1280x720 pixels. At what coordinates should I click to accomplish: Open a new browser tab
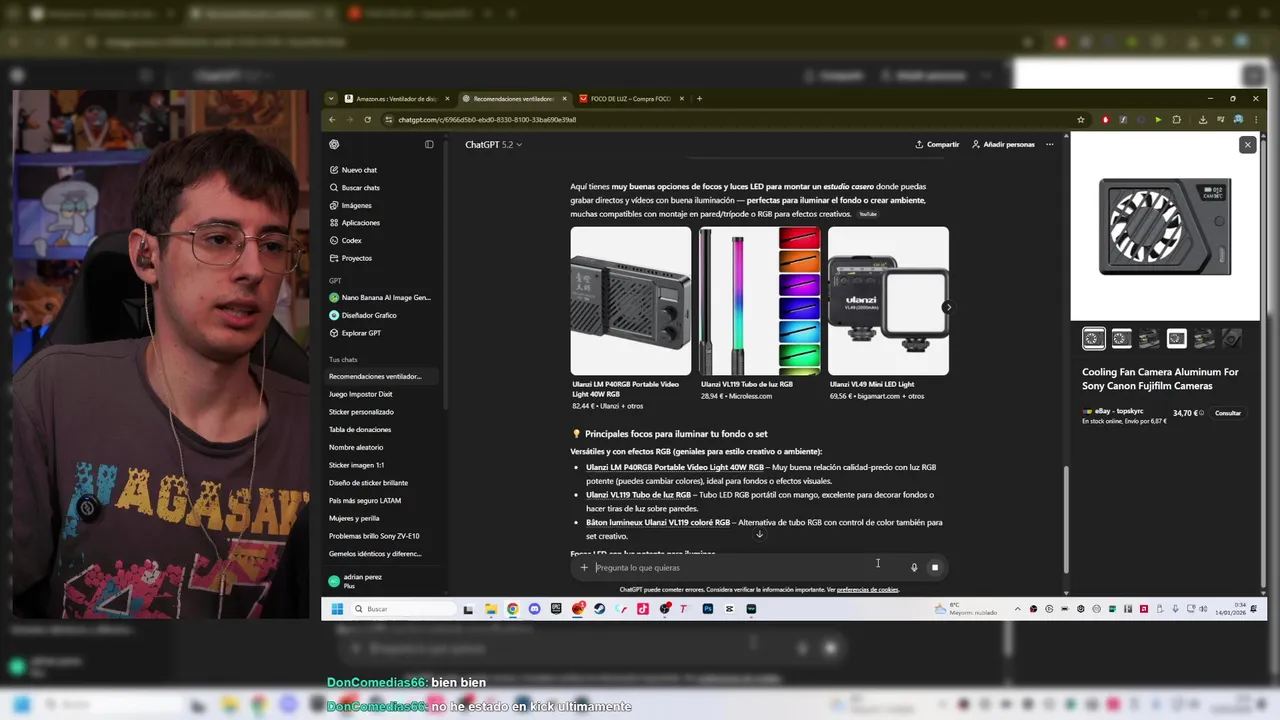click(699, 99)
